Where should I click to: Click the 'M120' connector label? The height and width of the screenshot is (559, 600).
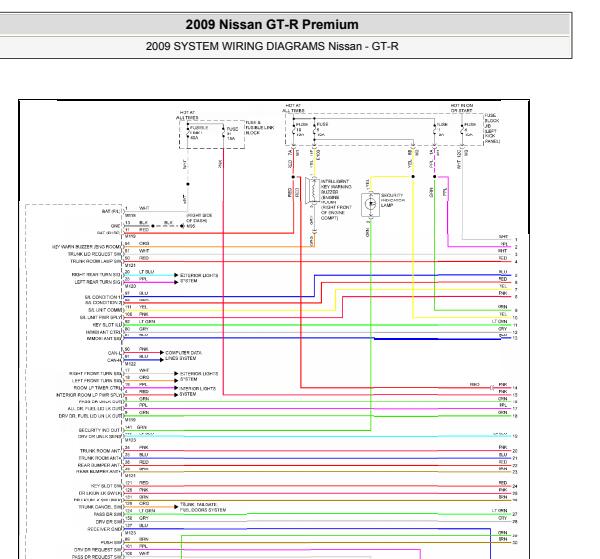[x=130, y=286]
